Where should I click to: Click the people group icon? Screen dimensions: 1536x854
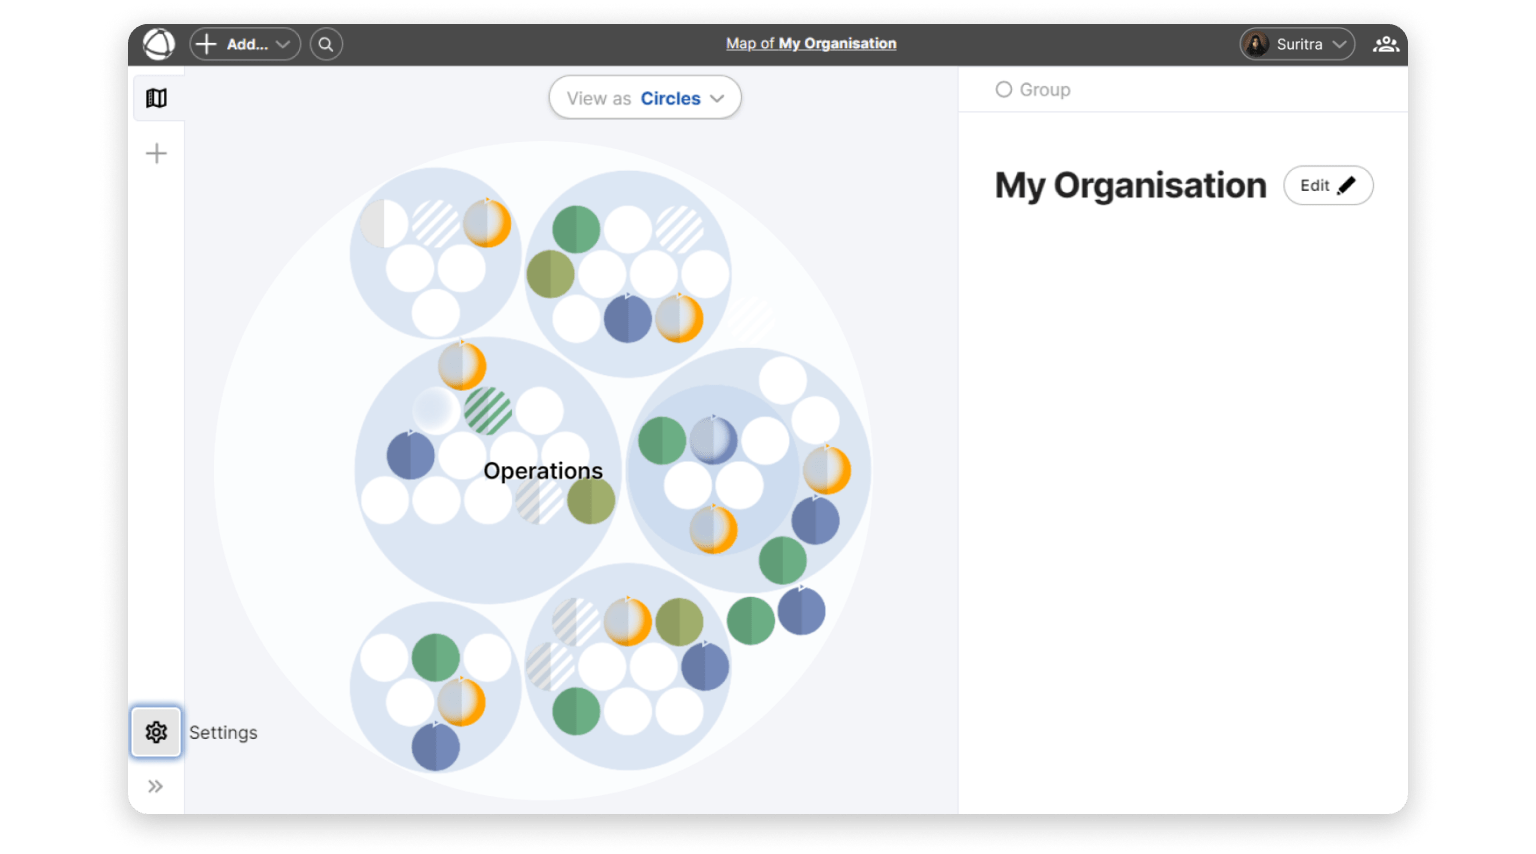point(1386,44)
